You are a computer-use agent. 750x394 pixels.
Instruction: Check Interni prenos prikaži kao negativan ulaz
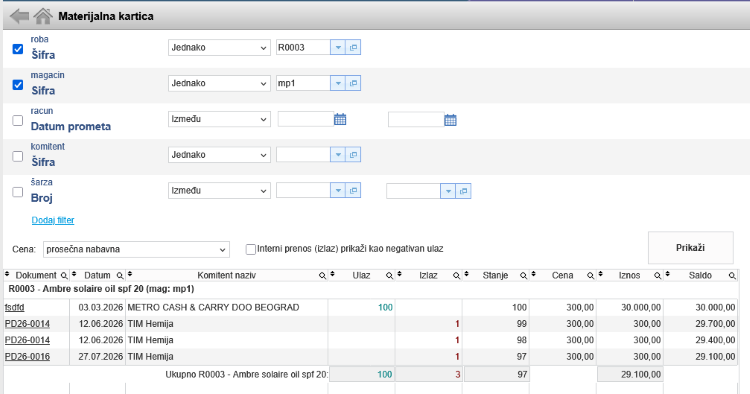point(251,249)
